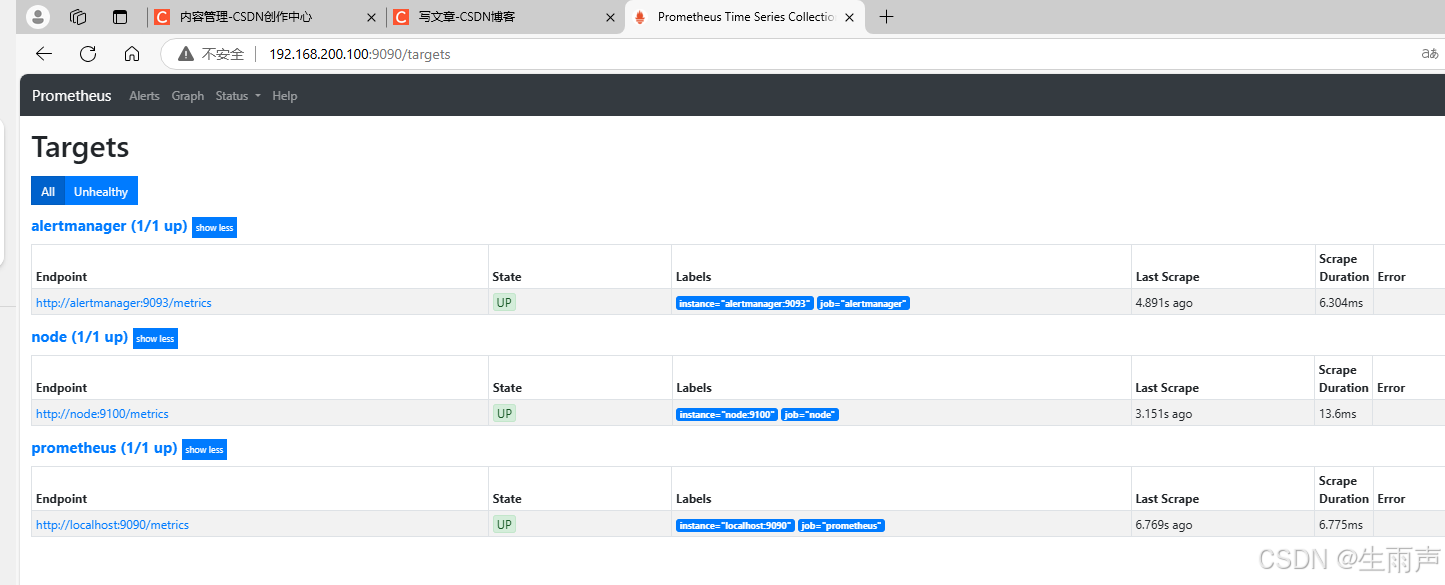Collapse prometheus group with show less
Viewport: 1445px width, 585px height.
(204, 450)
